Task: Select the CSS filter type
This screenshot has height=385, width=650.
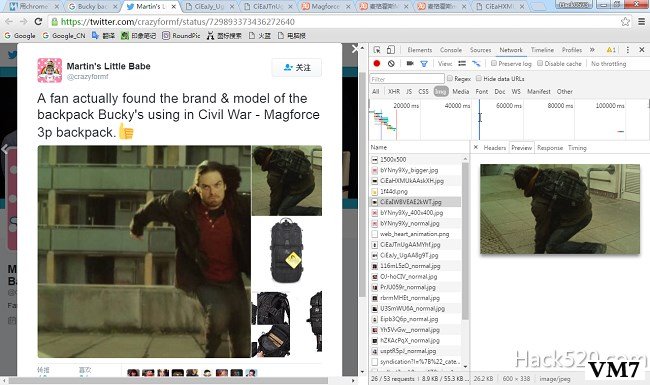Action: (x=423, y=91)
